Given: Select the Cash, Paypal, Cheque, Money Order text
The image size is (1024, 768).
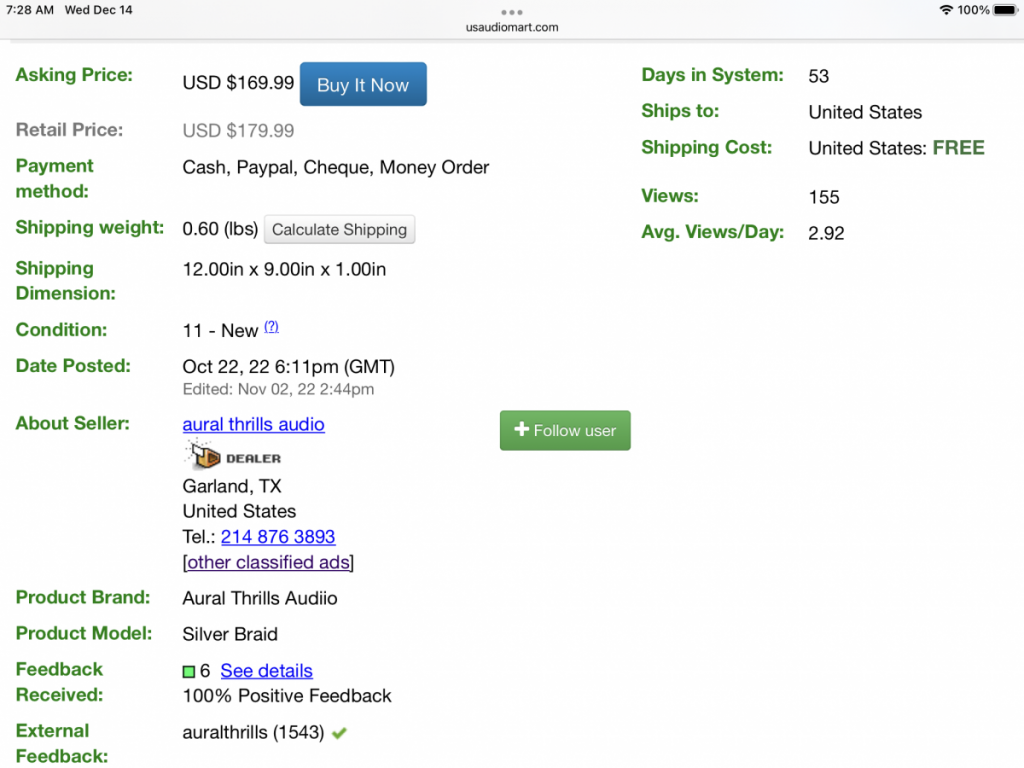Looking at the screenshot, I should 336,168.
